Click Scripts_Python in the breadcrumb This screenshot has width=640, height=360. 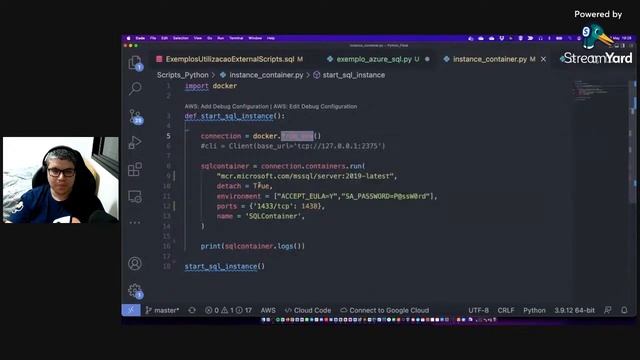click(x=182, y=75)
